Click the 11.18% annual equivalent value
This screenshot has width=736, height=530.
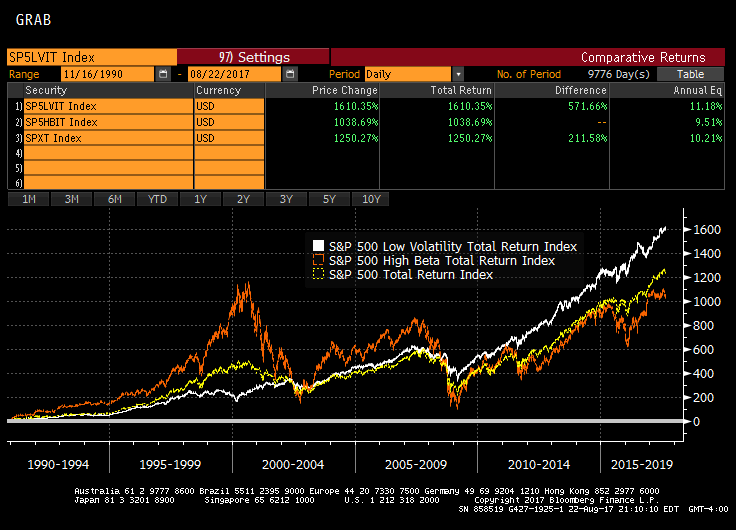pos(706,106)
